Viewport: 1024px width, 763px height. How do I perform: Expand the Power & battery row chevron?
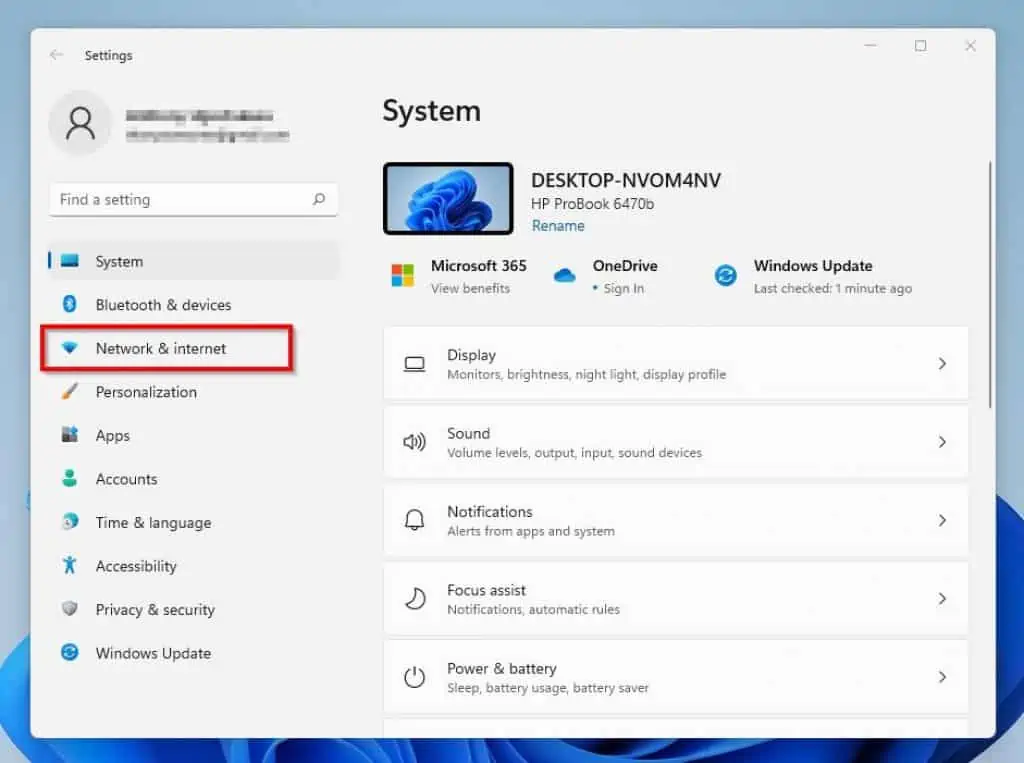[x=942, y=676]
